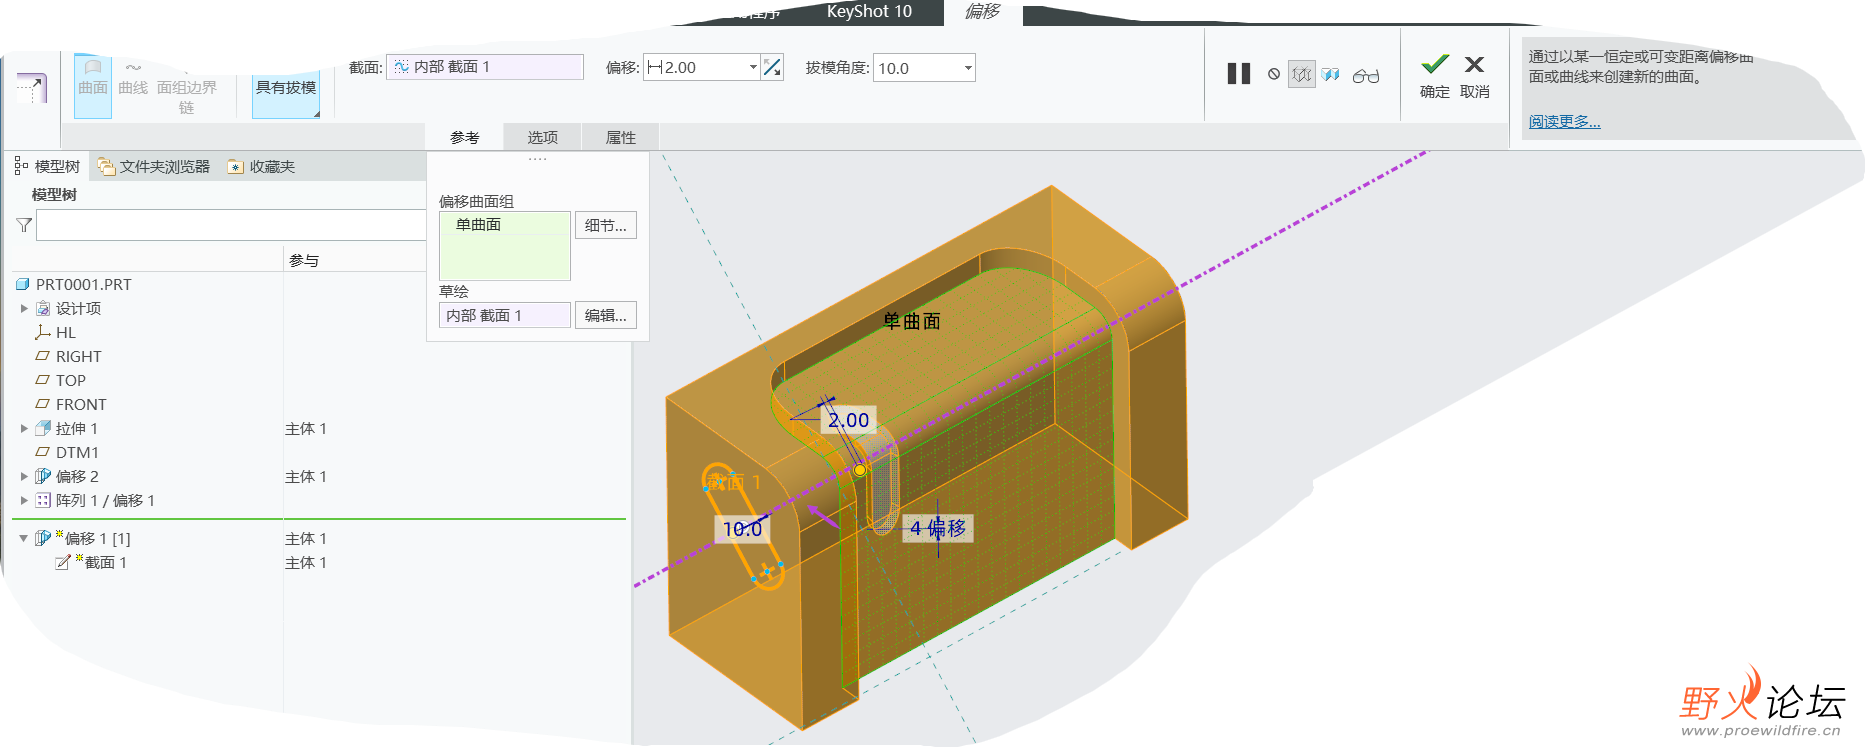Viewport: 1865px width, 747px height.
Task: Select the no-preview icon
Action: (1274, 74)
